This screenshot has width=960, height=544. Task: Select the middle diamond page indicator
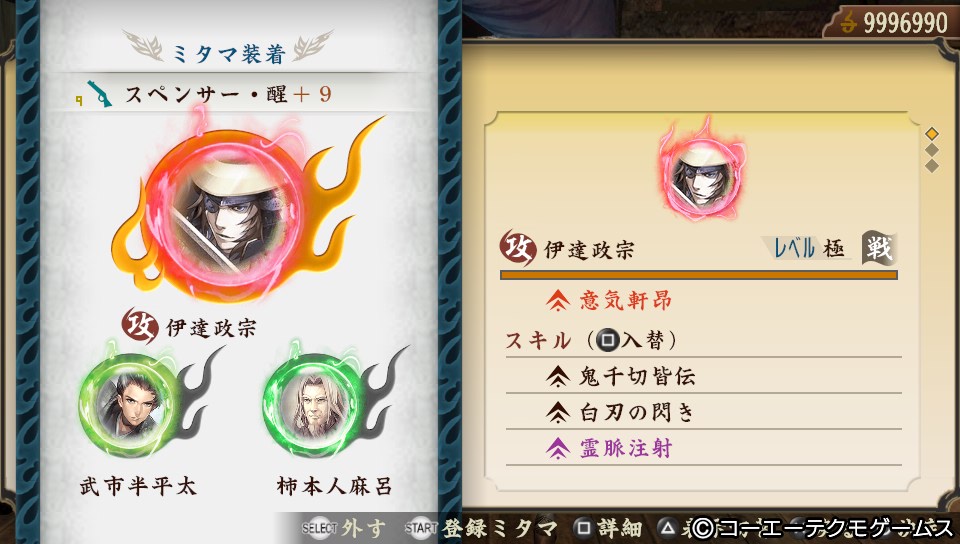click(x=932, y=150)
